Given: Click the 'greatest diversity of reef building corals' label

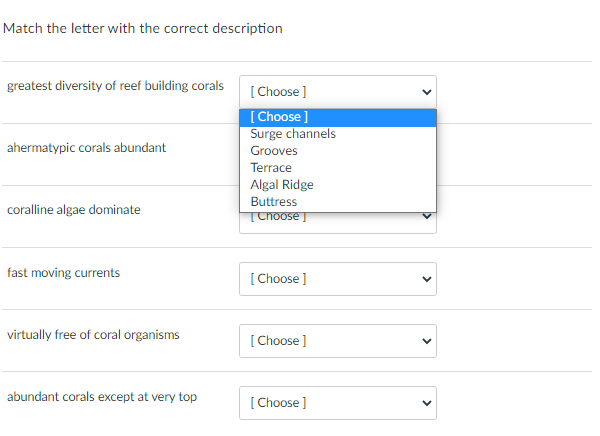Looking at the screenshot, I should (115, 85).
